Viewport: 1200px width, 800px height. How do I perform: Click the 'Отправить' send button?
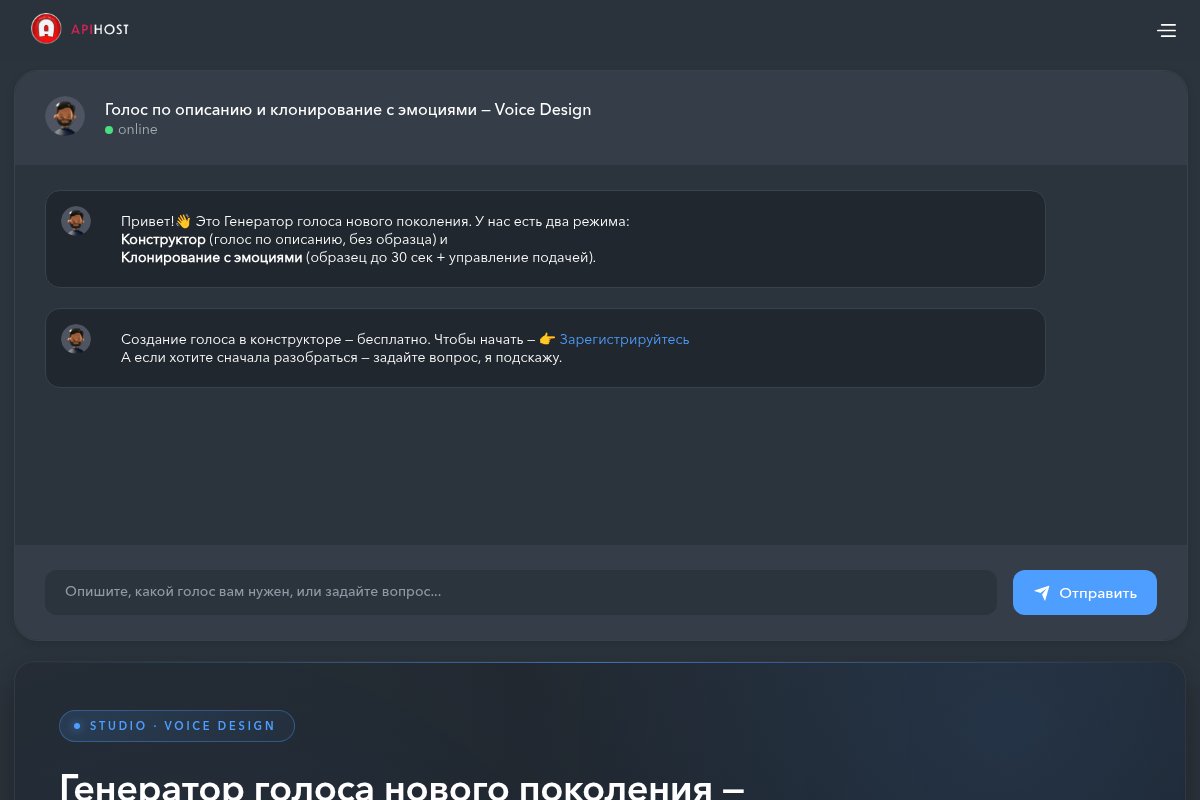[x=1085, y=593]
